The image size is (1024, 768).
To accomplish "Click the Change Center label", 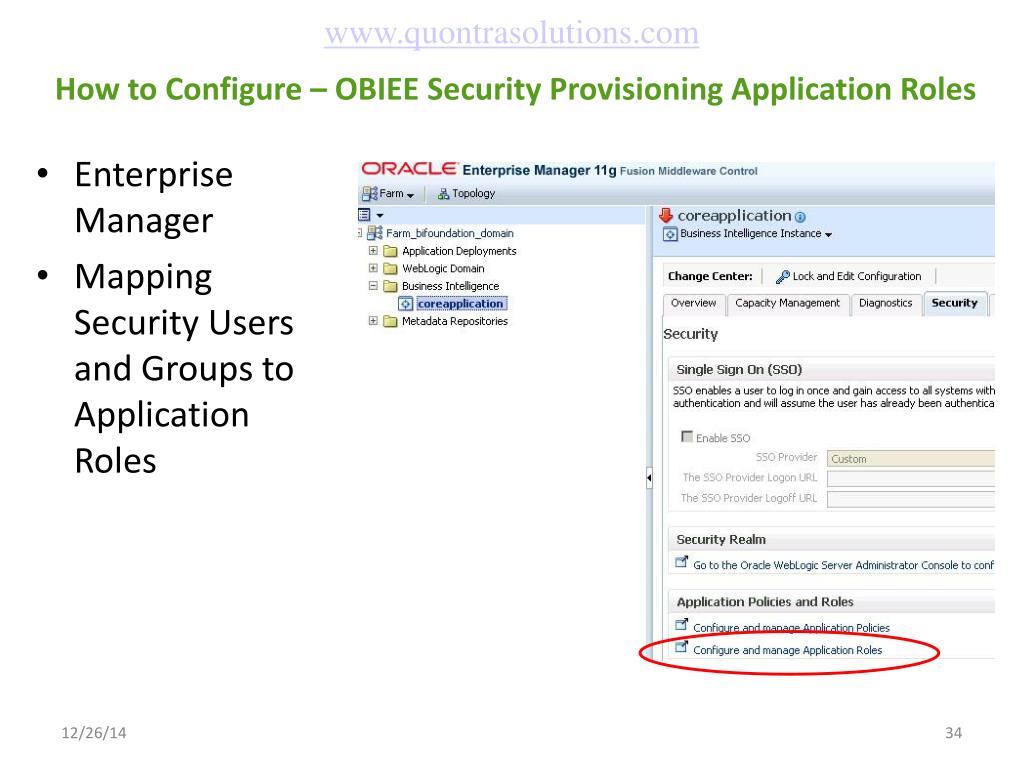I will point(710,276).
